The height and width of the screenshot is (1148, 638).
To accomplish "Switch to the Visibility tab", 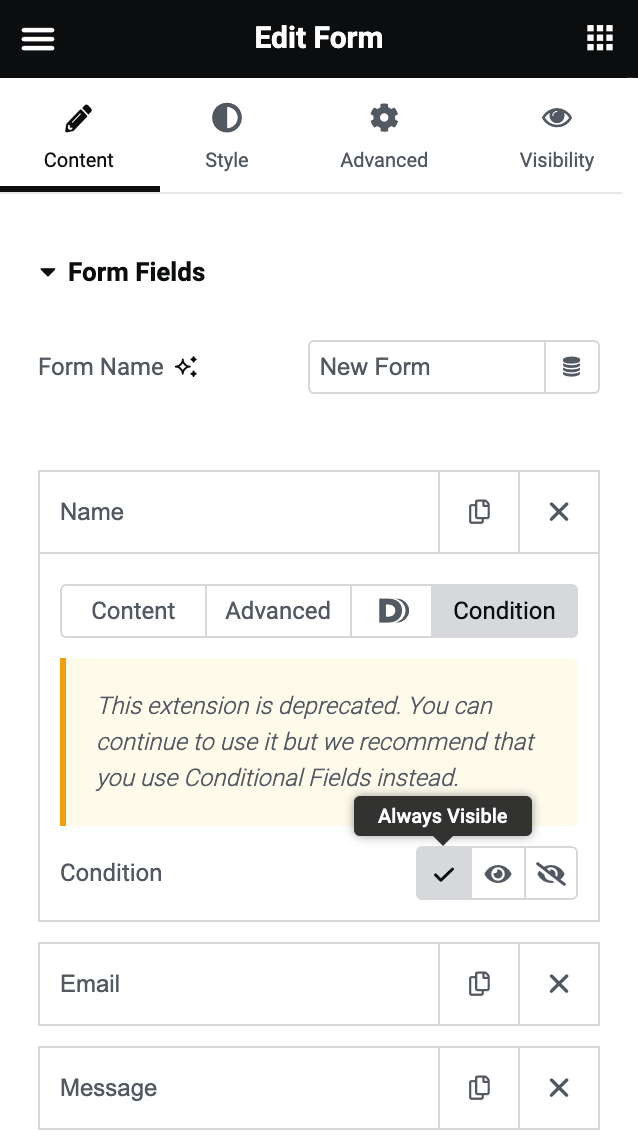I will coord(557,135).
